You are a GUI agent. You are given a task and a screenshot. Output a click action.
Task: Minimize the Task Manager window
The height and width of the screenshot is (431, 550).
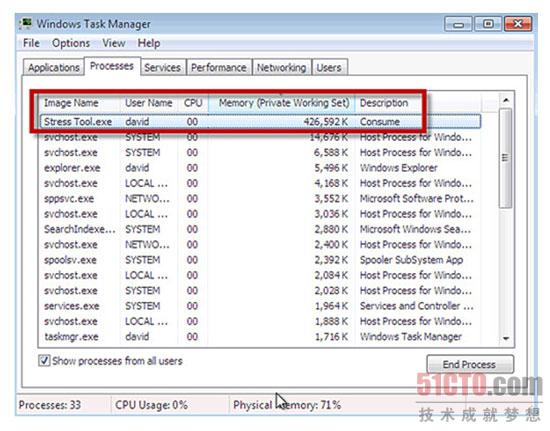[458, 24]
